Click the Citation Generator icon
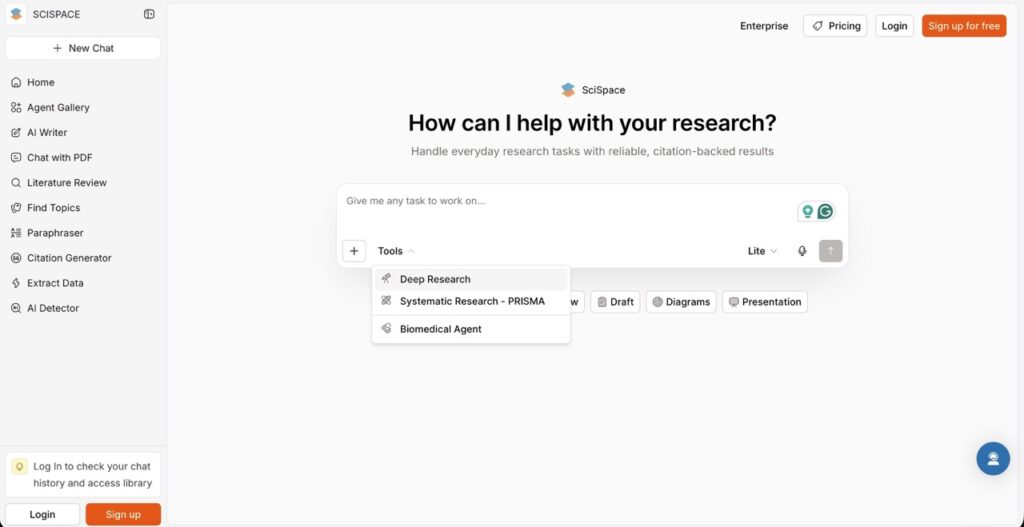Viewport: 1024px width, 527px height. [x=16, y=258]
